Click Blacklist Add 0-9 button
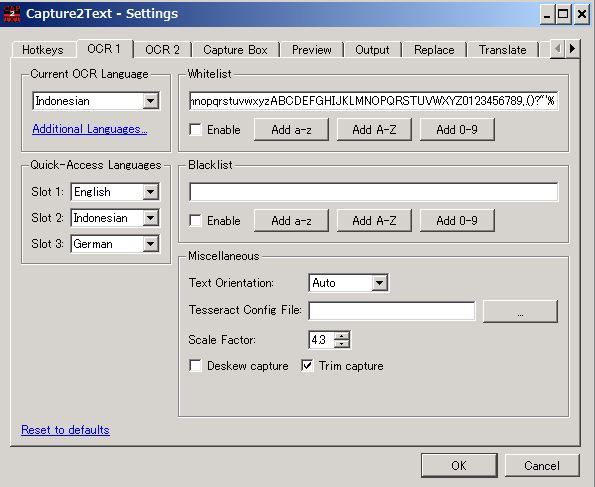The image size is (595, 487). click(x=457, y=221)
